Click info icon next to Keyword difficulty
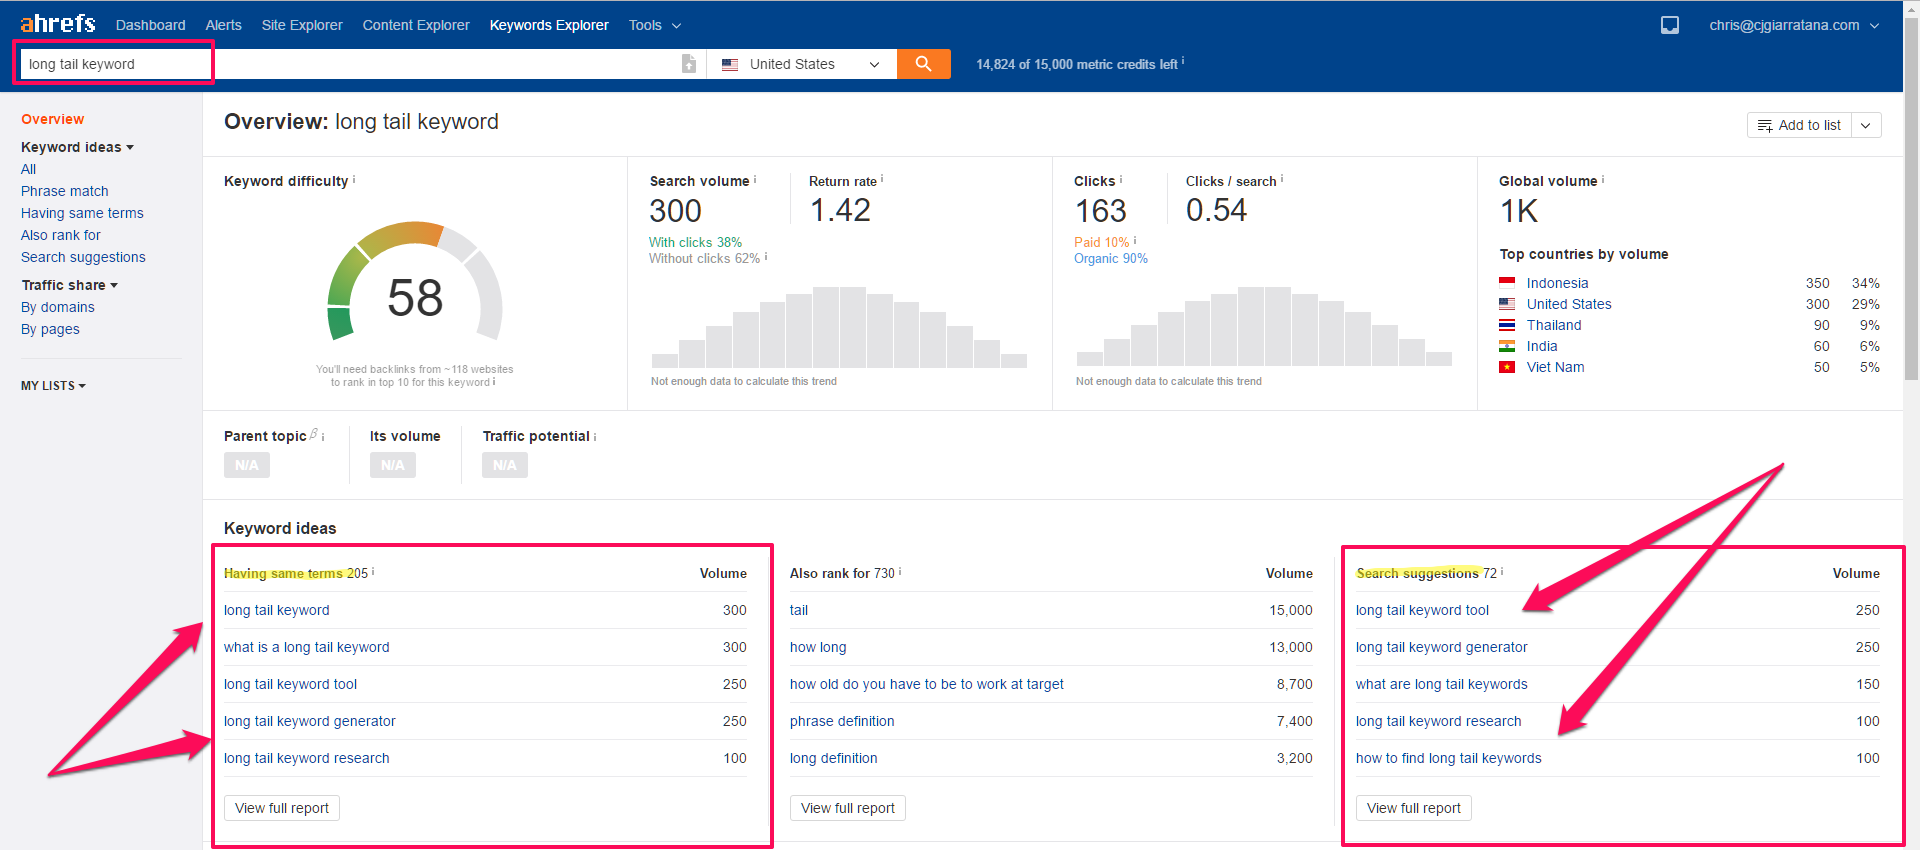This screenshot has height=850, width=1920. pos(354,180)
